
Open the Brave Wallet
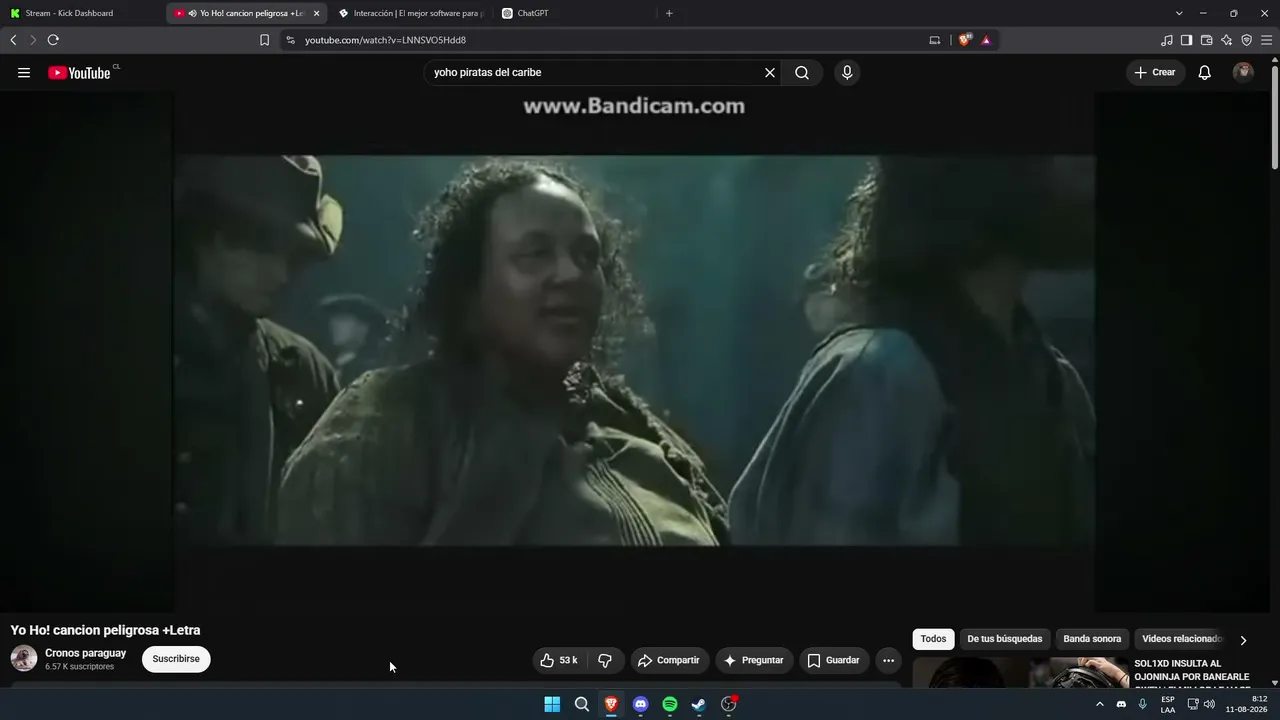[x=1206, y=40]
